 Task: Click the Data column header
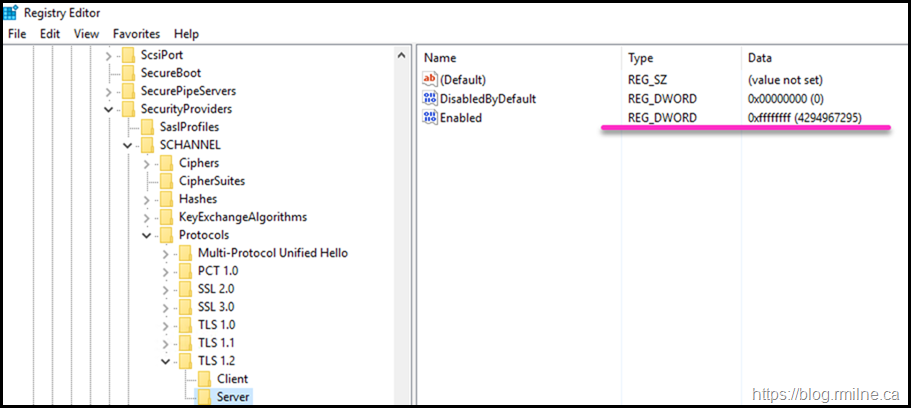tap(760, 58)
